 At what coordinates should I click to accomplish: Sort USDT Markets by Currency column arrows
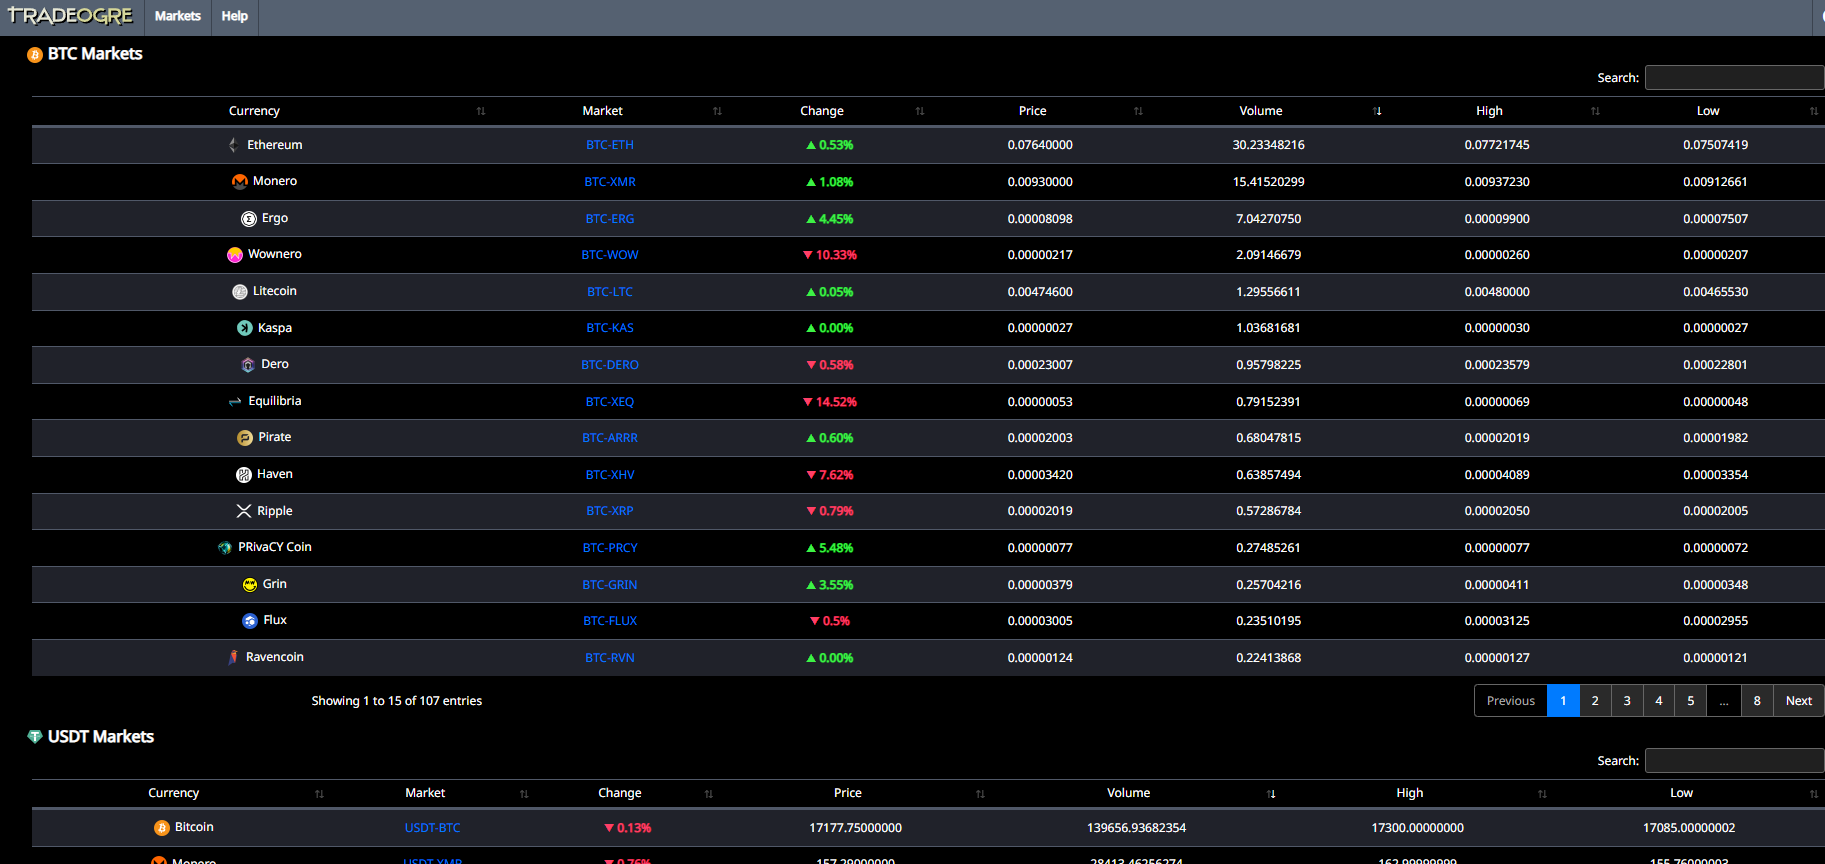[x=320, y=794]
